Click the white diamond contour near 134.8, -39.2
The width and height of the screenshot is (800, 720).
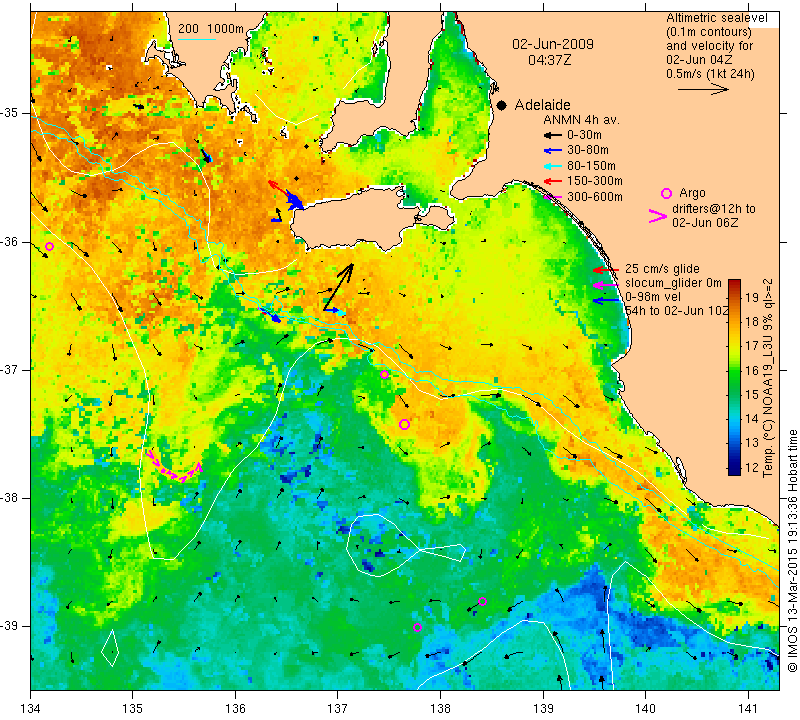(110, 648)
